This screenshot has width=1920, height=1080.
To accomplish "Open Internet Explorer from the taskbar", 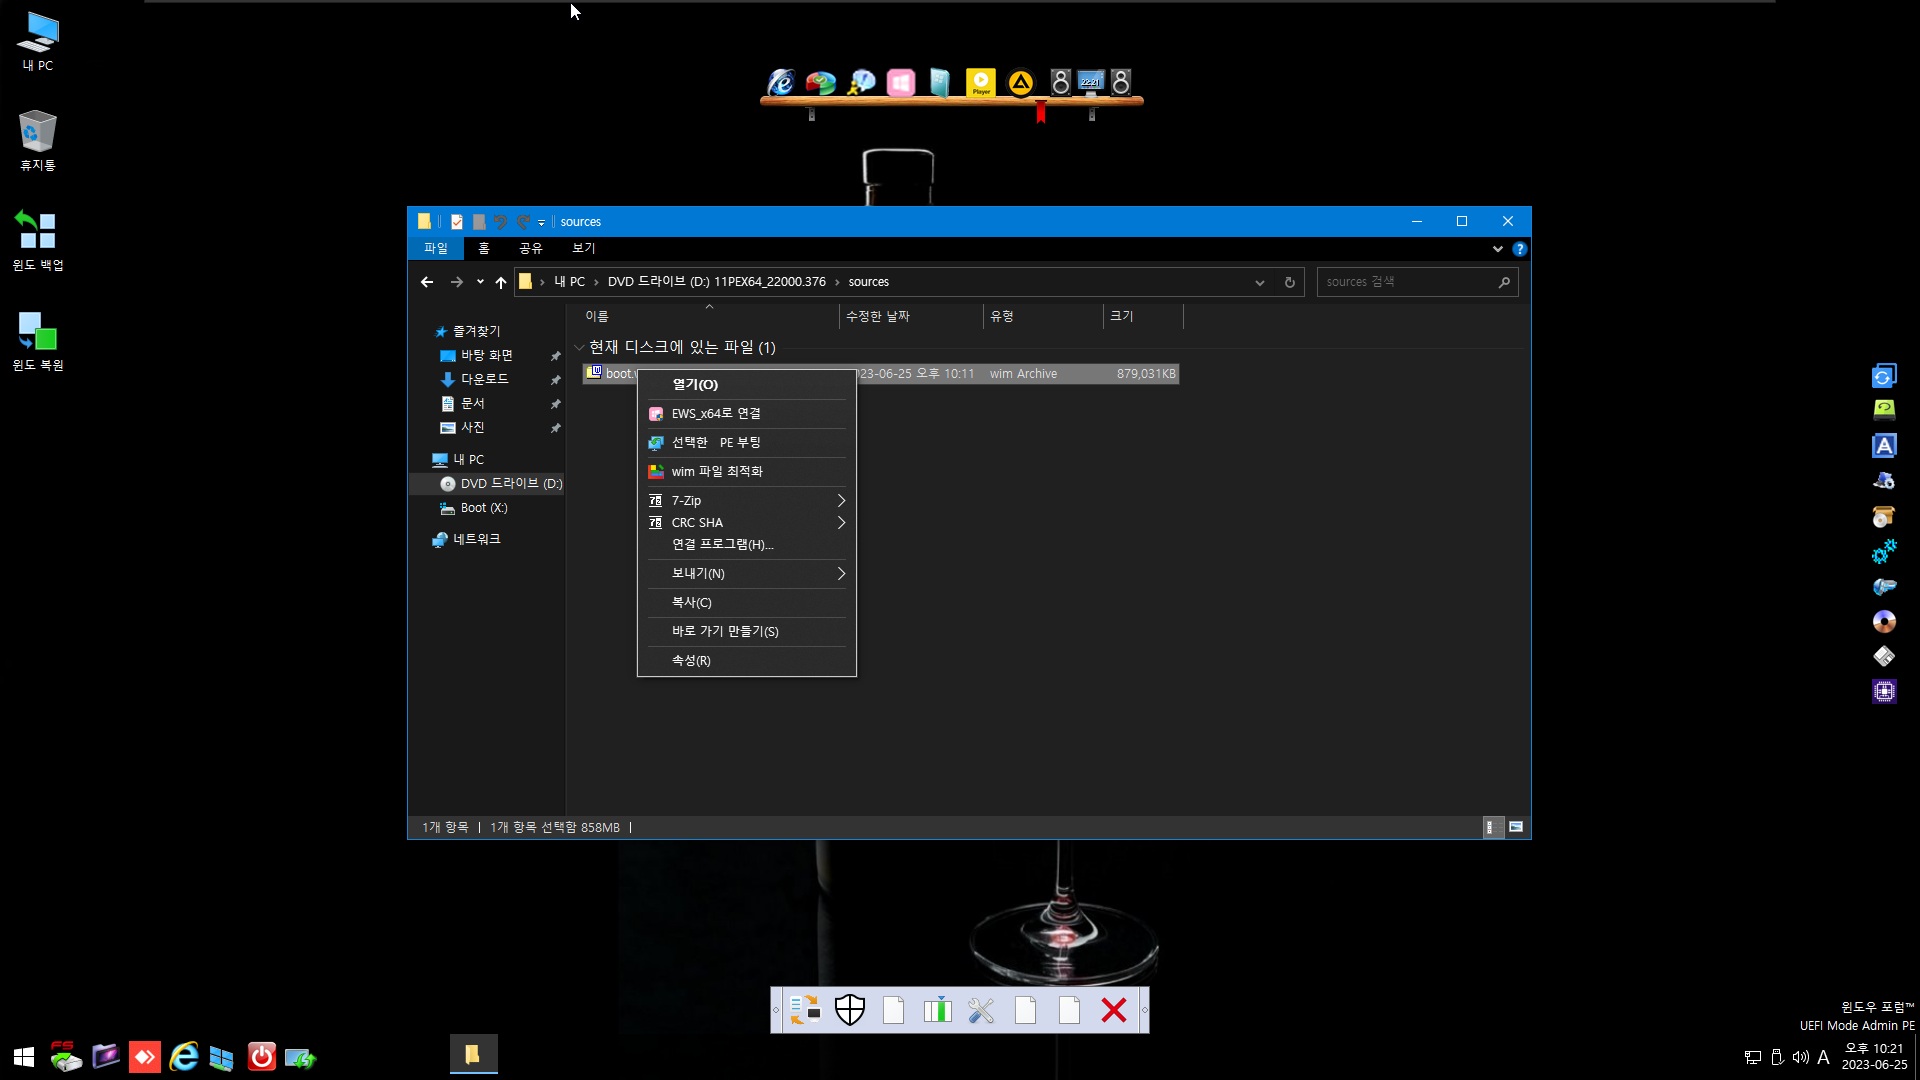I will (184, 1057).
